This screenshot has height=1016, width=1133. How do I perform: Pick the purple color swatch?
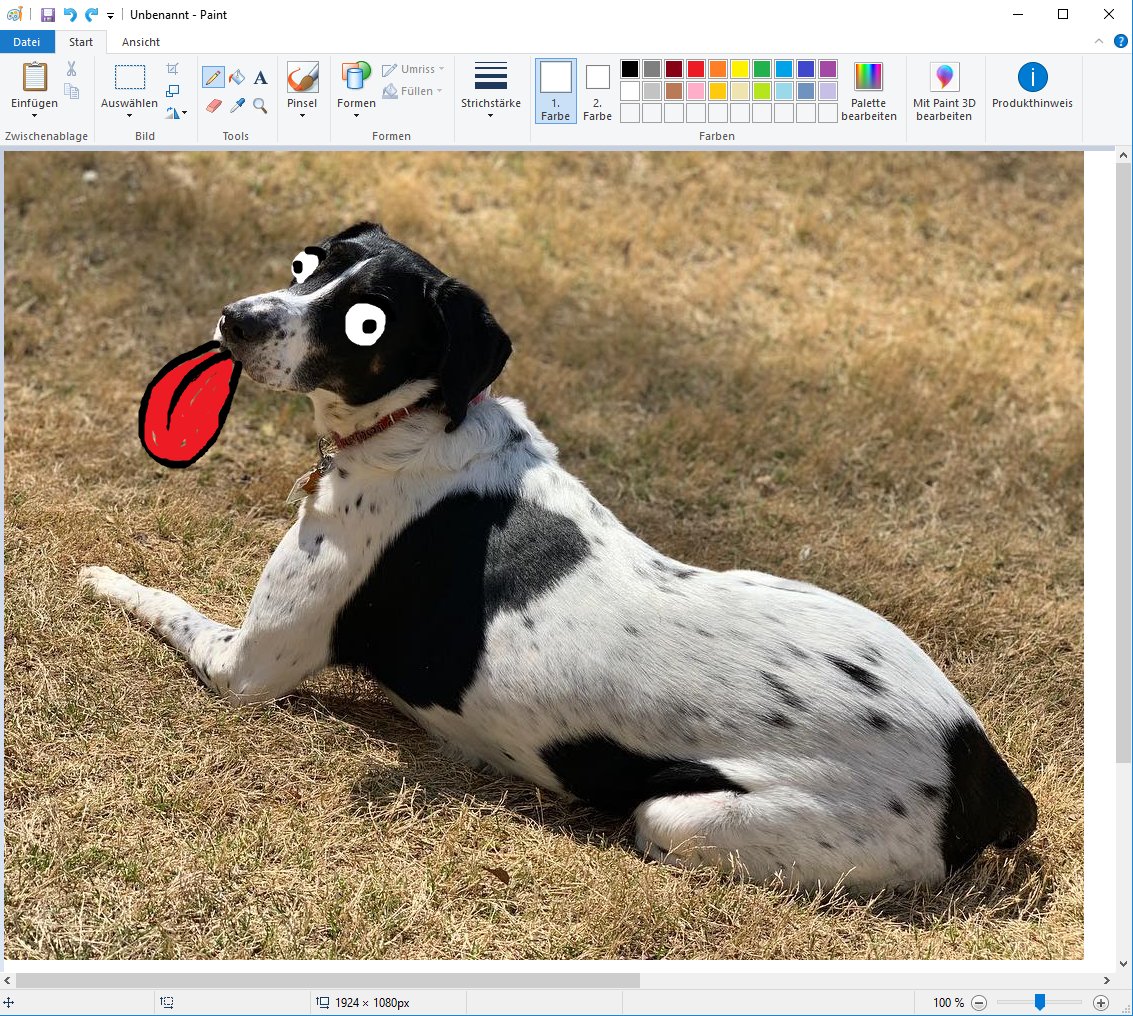pyautogui.click(x=828, y=69)
